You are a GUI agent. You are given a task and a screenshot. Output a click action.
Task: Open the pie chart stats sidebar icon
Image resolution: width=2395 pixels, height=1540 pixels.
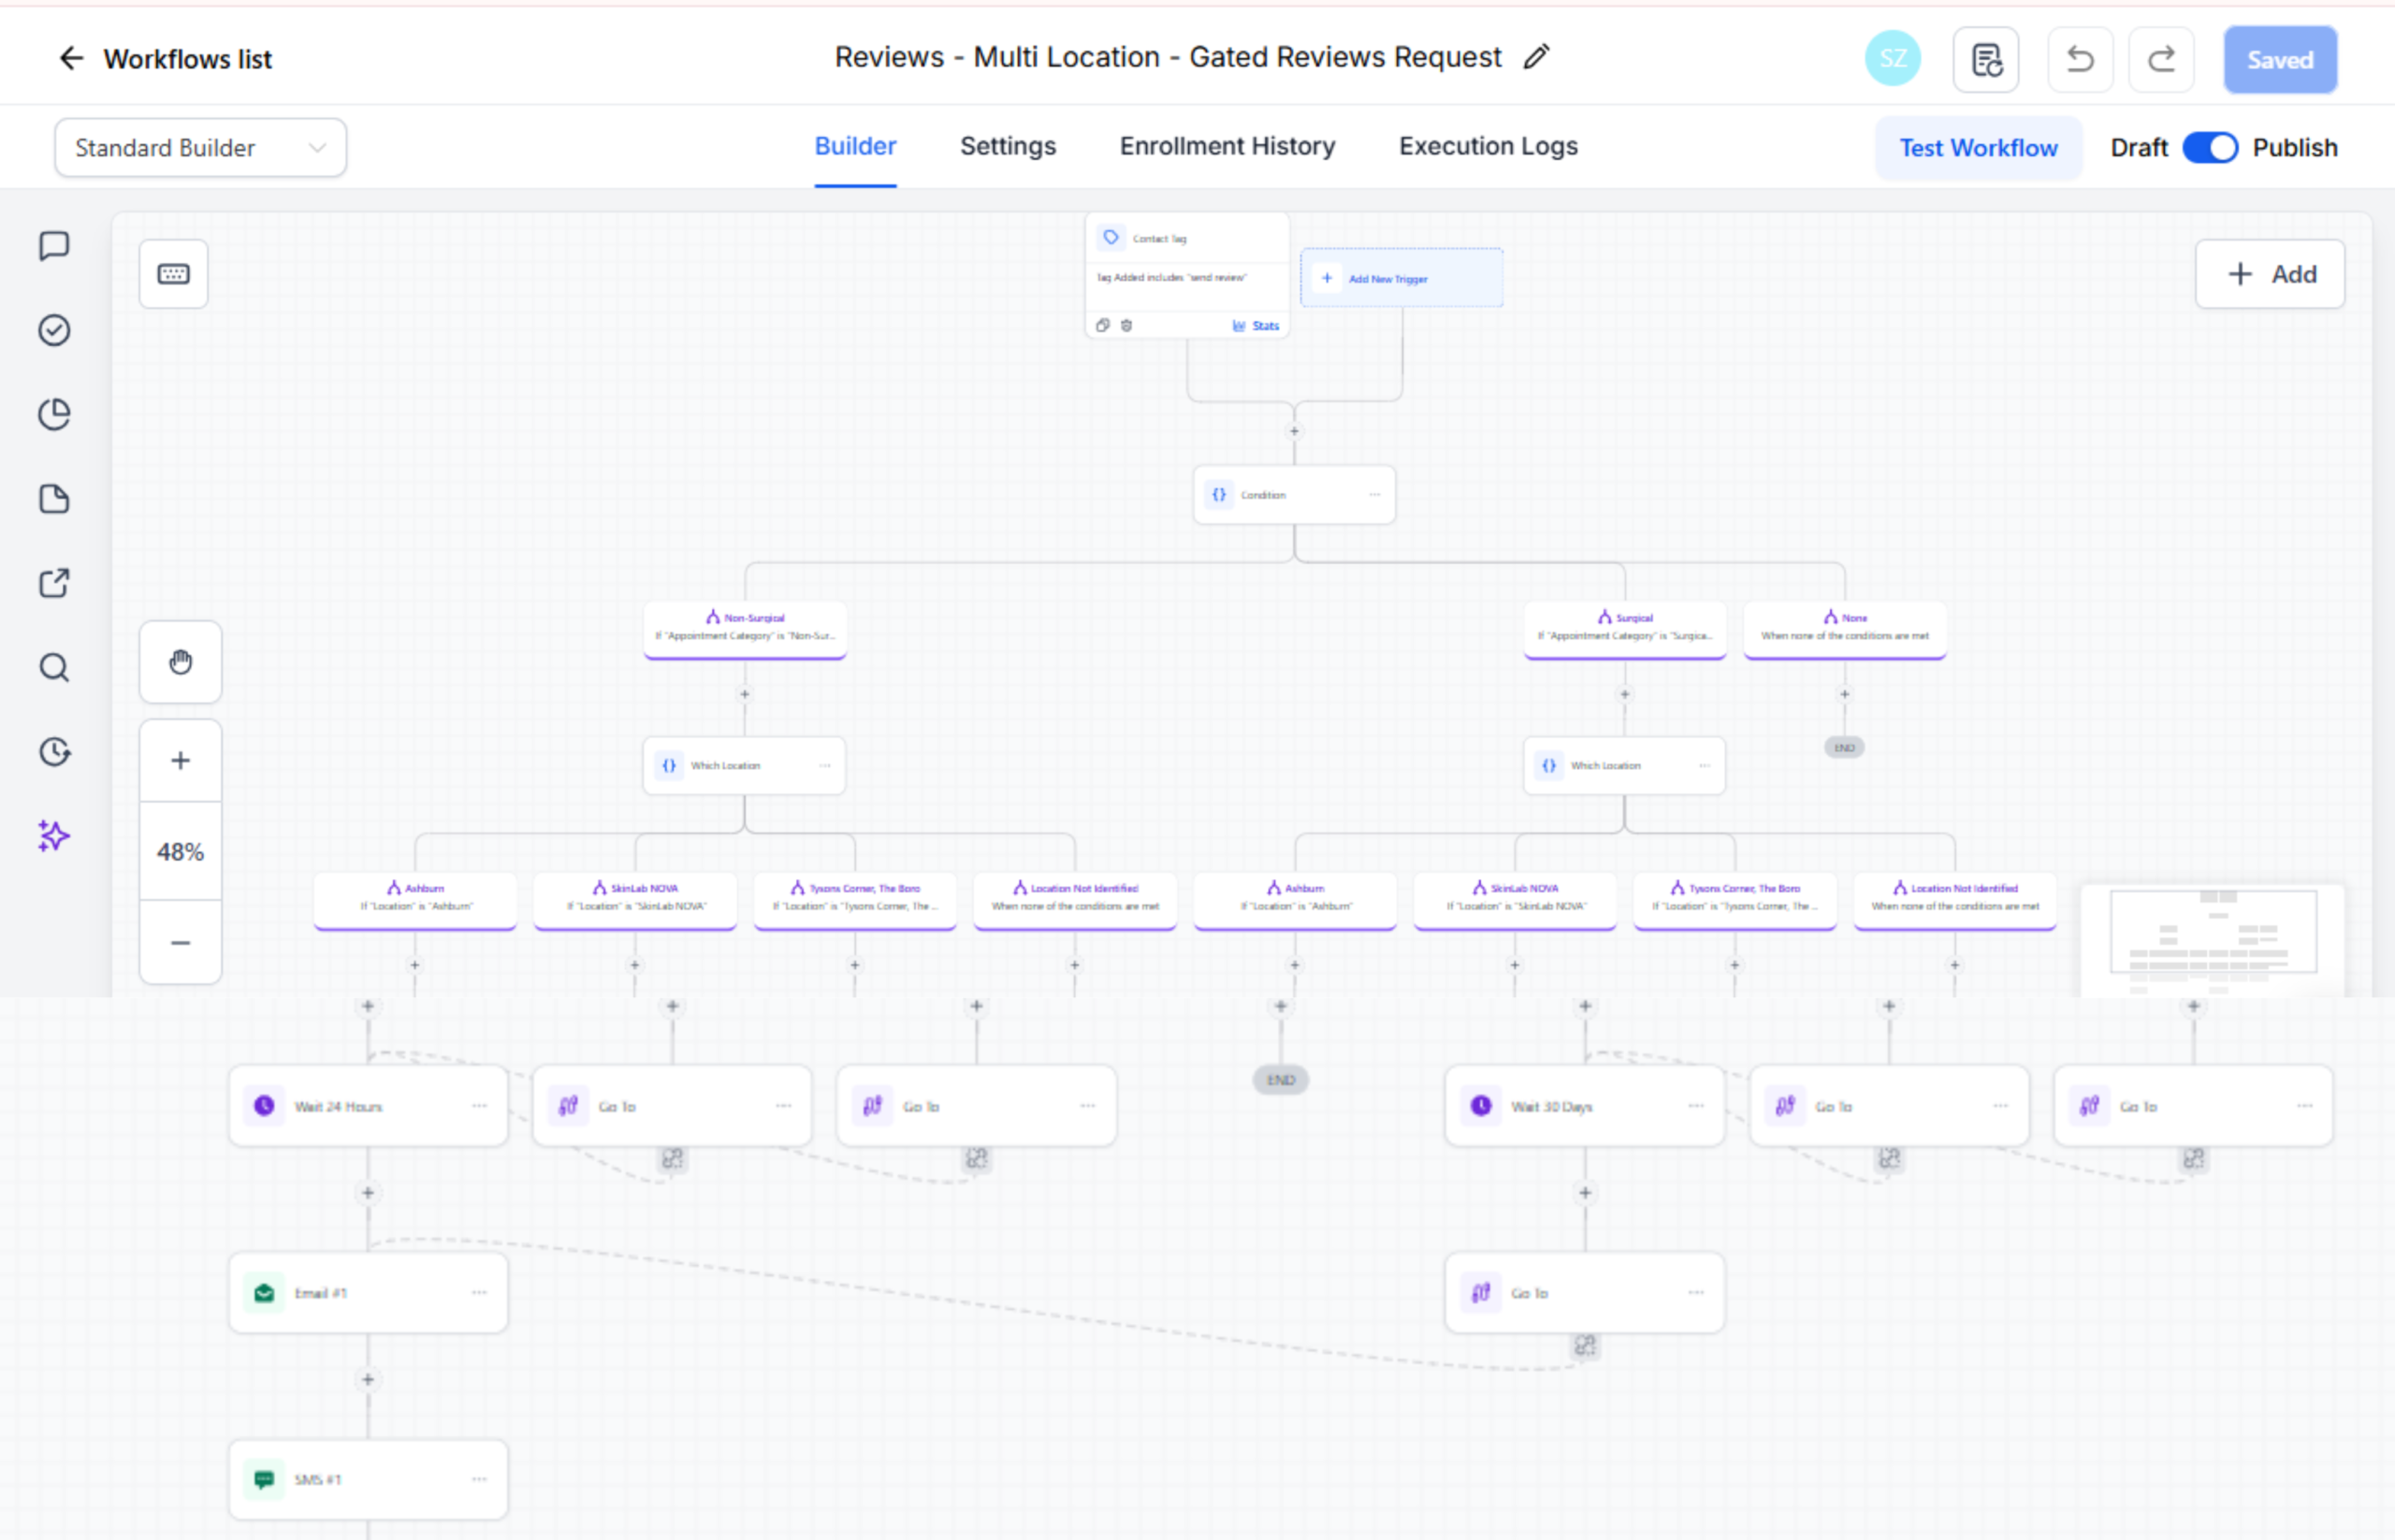54,414
